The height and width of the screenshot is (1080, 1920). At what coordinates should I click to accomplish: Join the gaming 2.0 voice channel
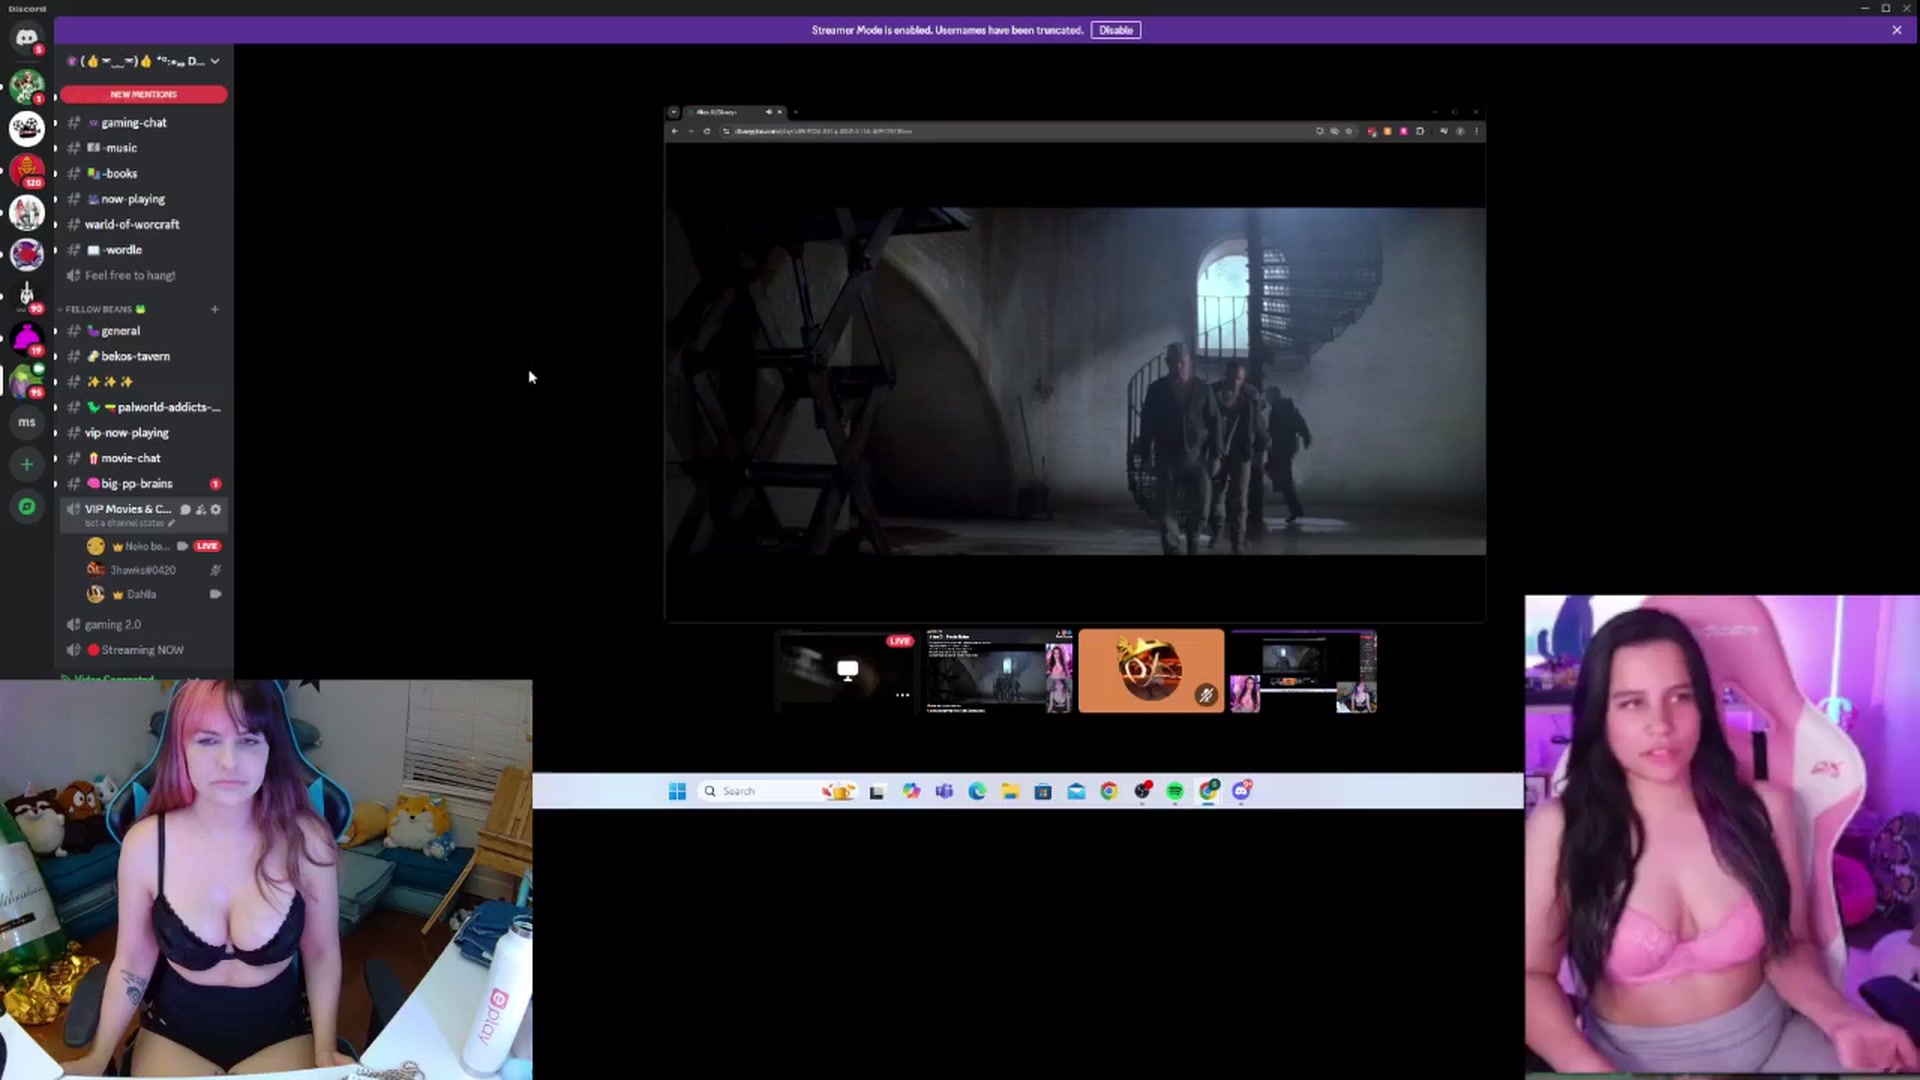point(144,624)
